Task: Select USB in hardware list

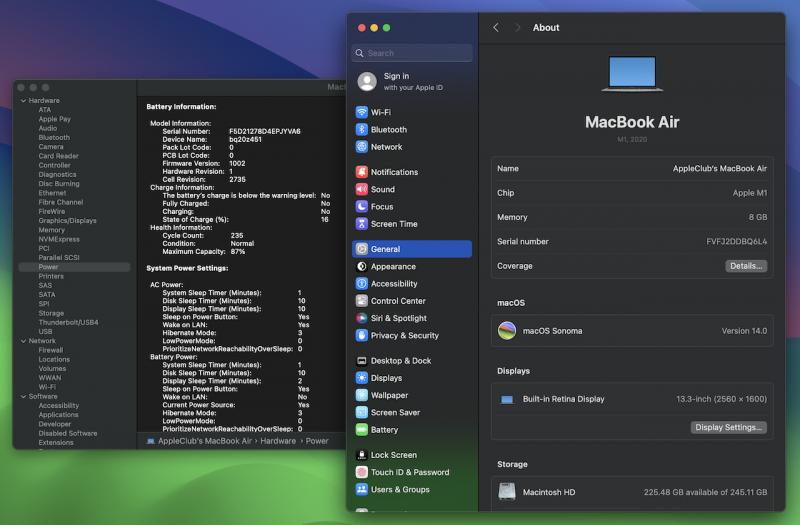Action: click(x=45, y=332)
